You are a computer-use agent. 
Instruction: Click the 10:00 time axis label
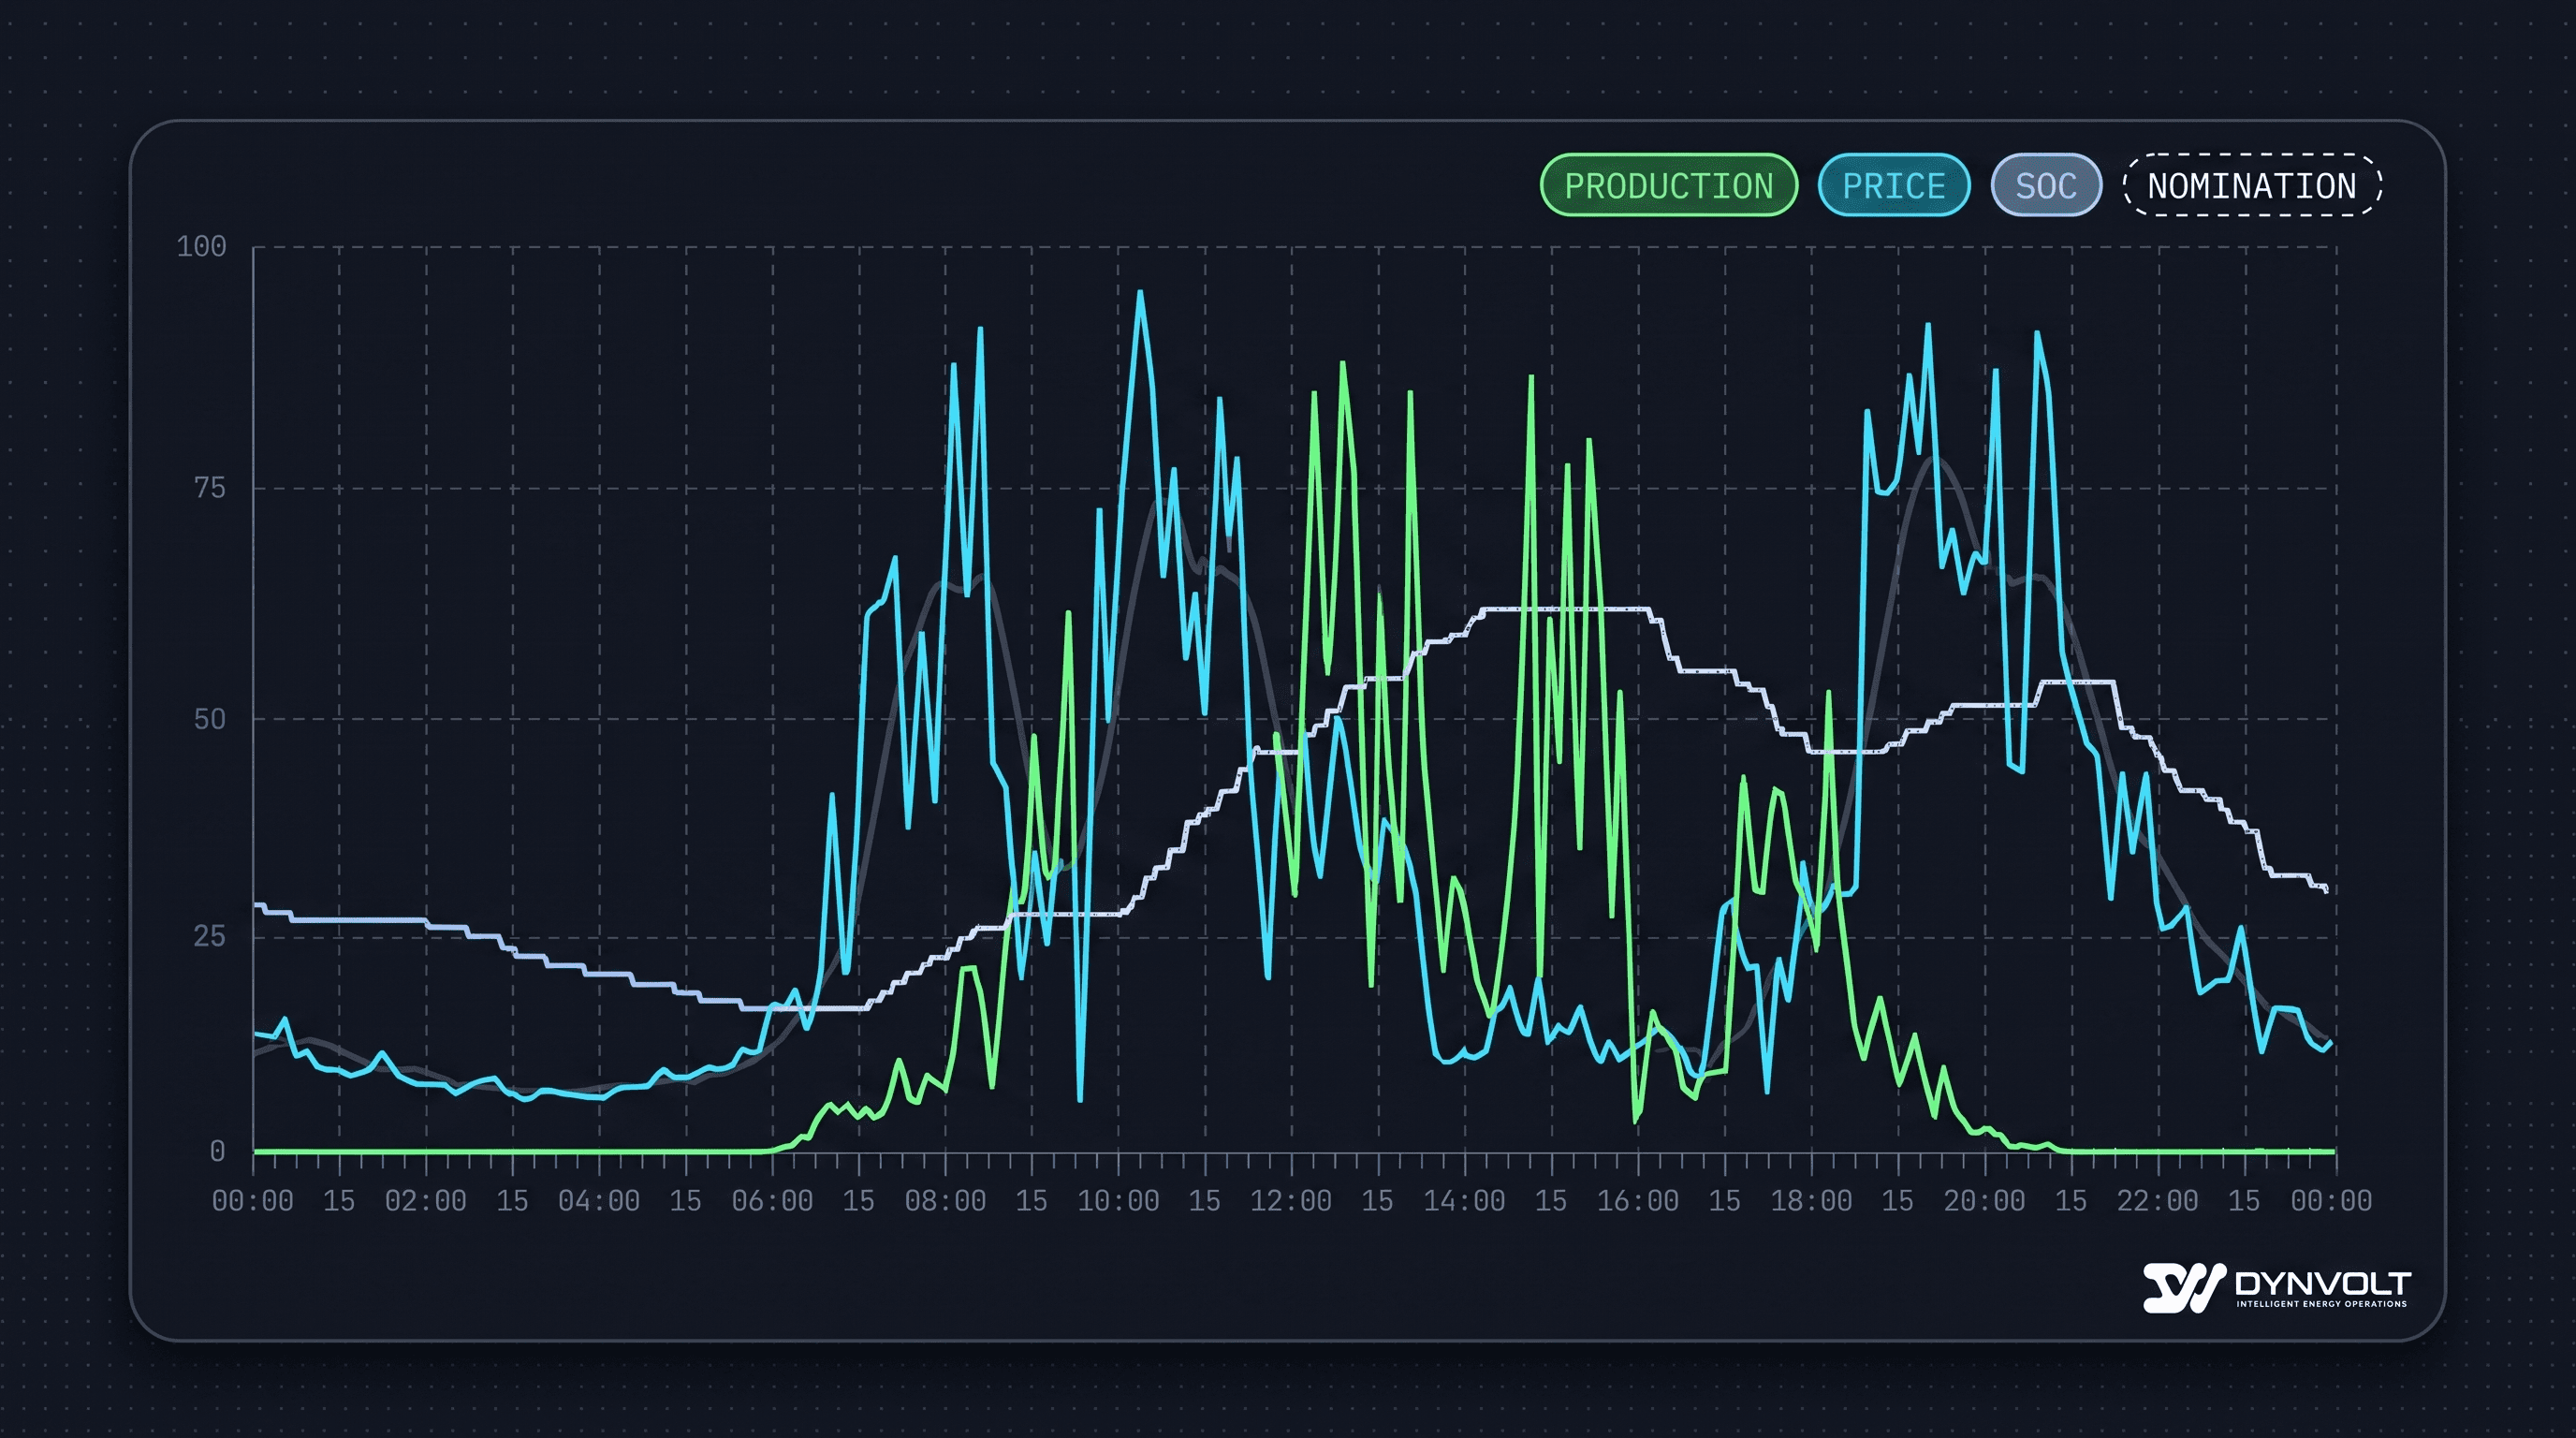pyautogui.click(x=1118, y=1201)
